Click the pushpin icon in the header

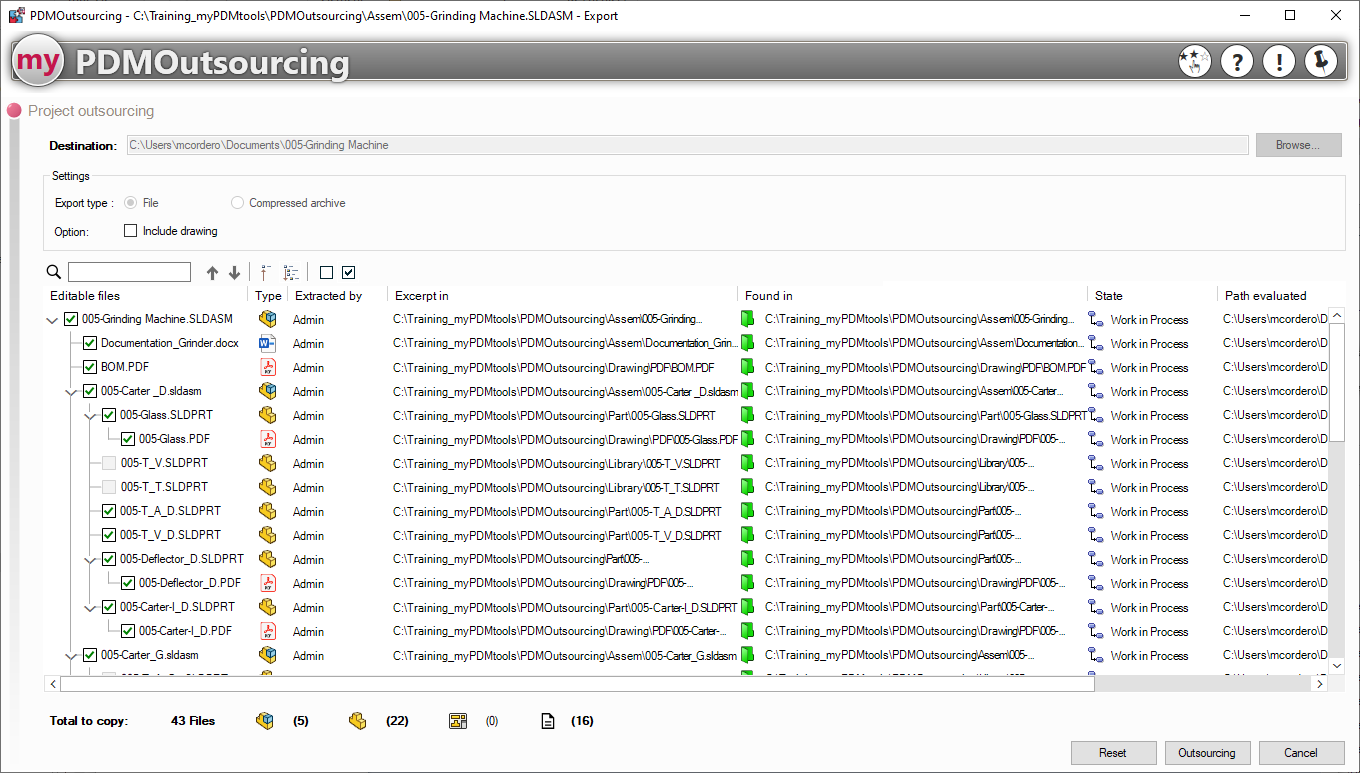pos(1321,62)
